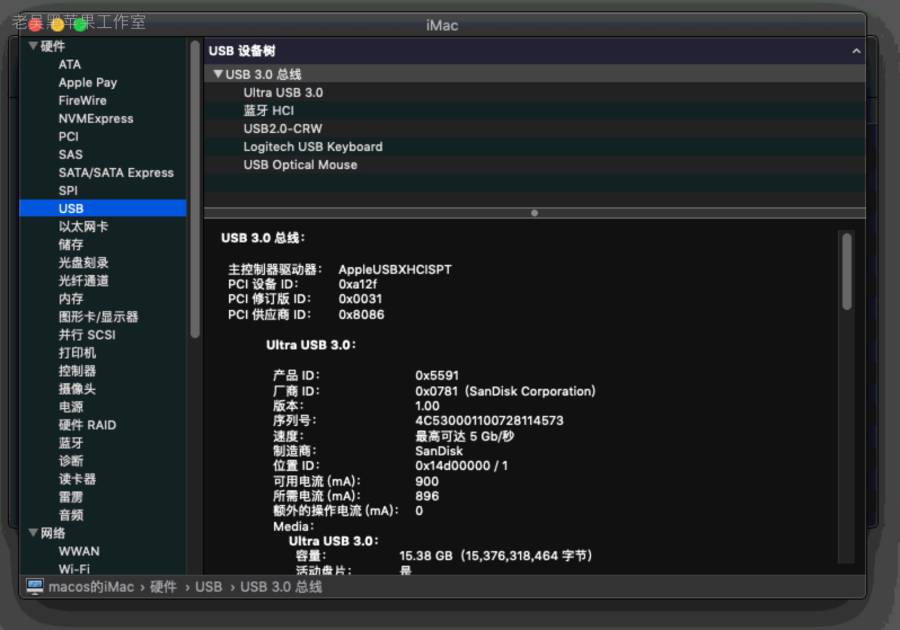Collapse the USB 3.0 总线 tree node
The image size is (900, 630).
click(218, 74)
